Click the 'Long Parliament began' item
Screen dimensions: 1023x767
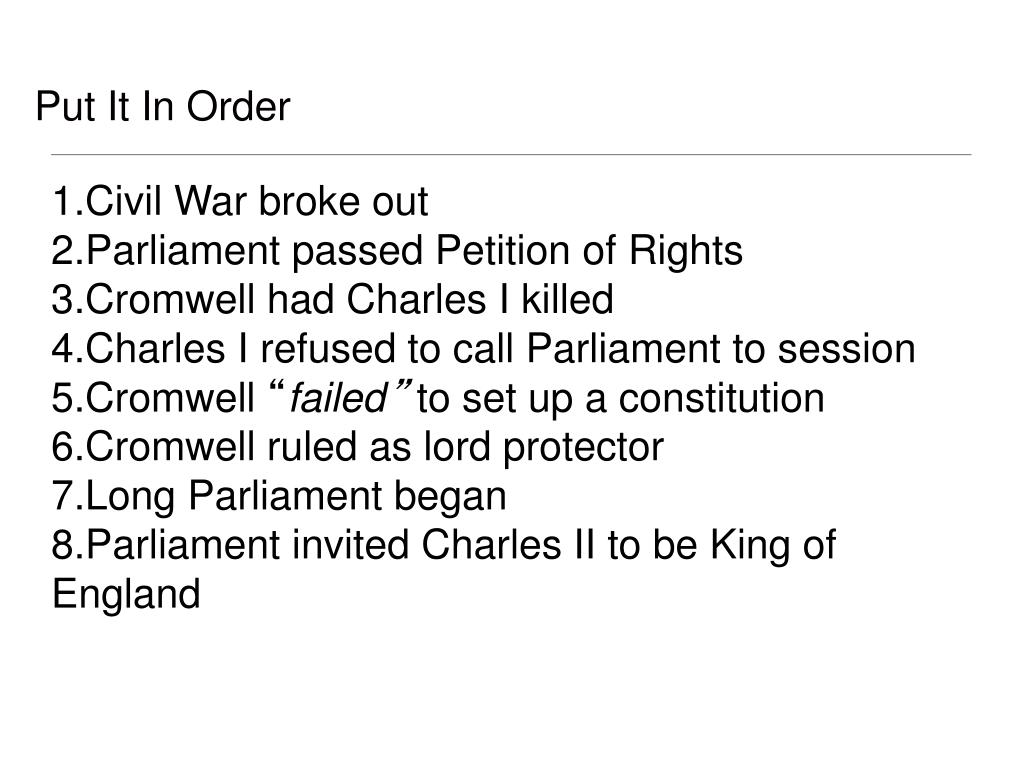point(279,496)
